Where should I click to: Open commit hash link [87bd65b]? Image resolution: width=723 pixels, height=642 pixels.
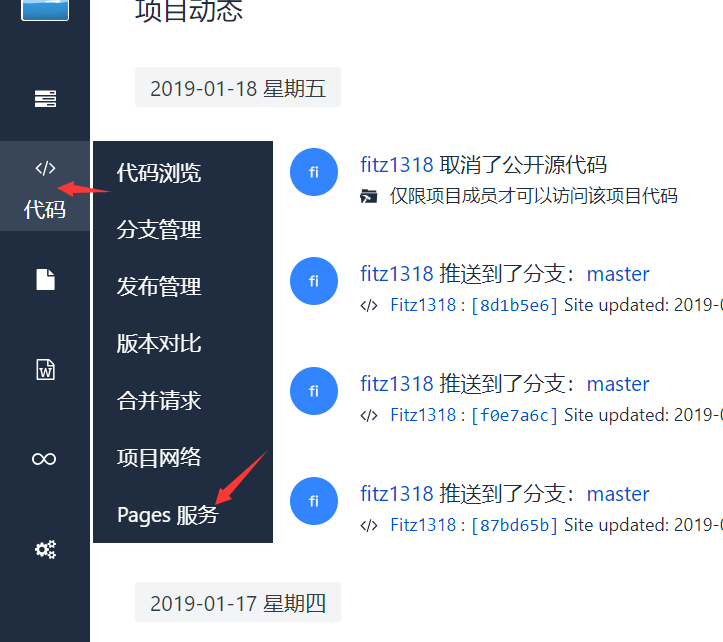coord(514,525)
